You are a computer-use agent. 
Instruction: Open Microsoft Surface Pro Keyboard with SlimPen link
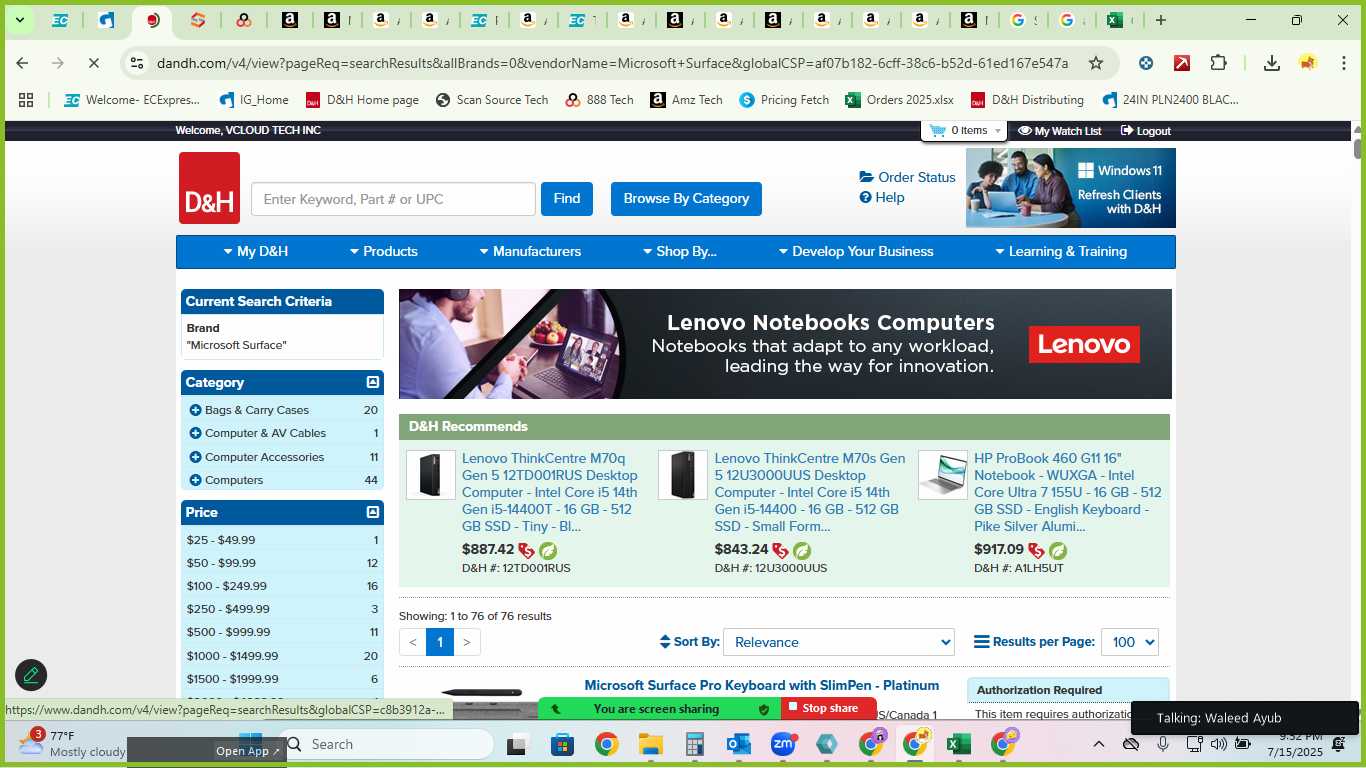pyautogui.click(x=762, y=686)
